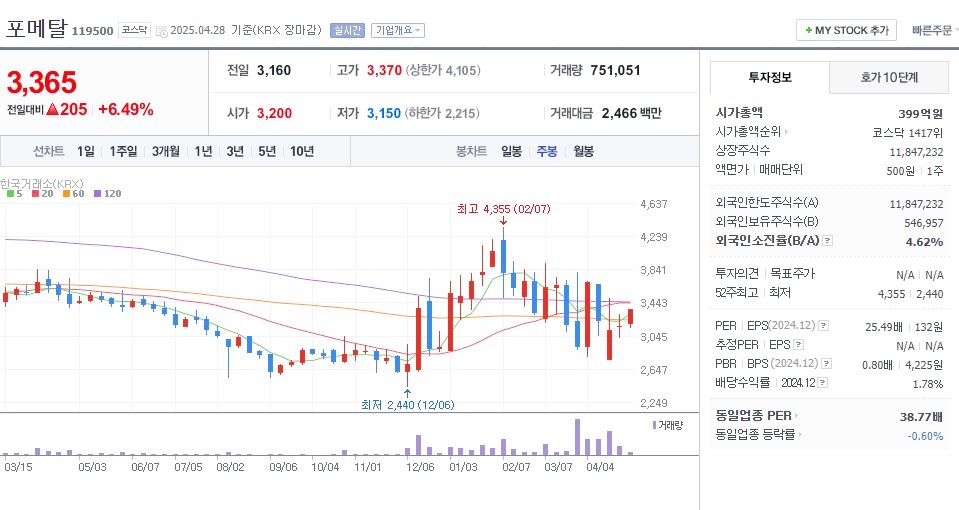Click the red 20 moving average legend
The image size is (959, 510).
(x=43, y=193)
